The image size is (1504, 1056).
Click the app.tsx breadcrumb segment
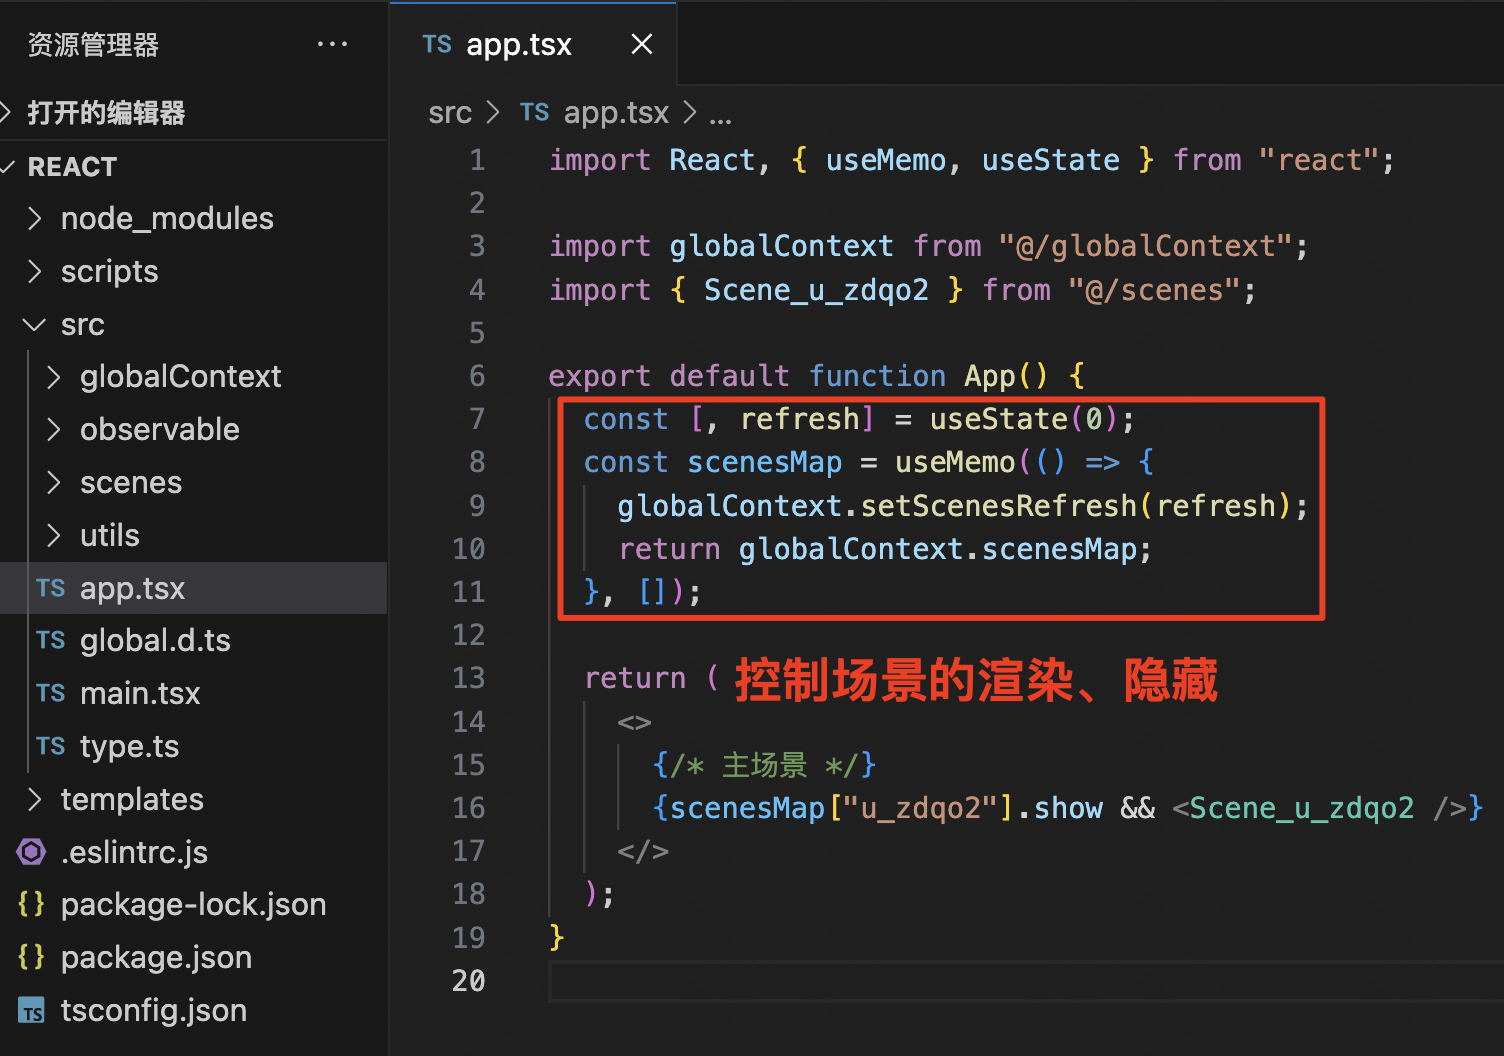point(616,113)
